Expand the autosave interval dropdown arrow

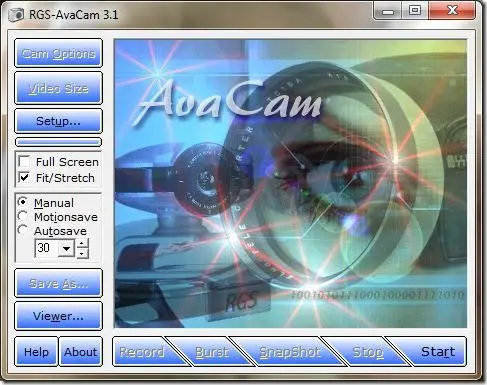[66, 248]
